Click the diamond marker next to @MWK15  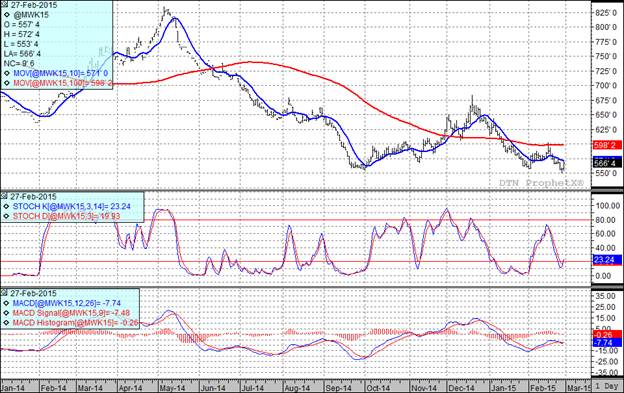pyautogui.click(x=7, y=15)
